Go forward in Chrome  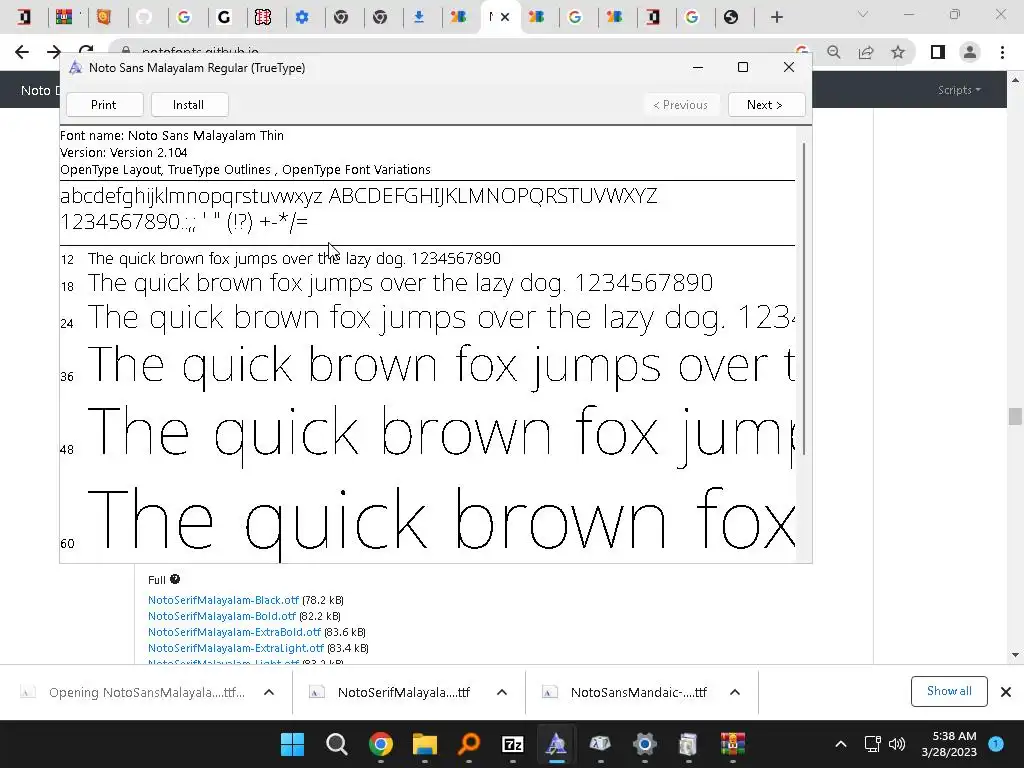tap(54, 52)
